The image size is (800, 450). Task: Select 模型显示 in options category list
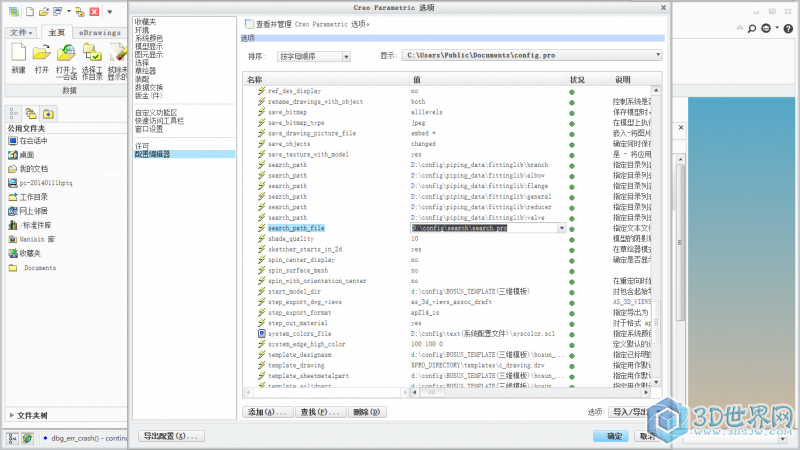coord(149,46)
